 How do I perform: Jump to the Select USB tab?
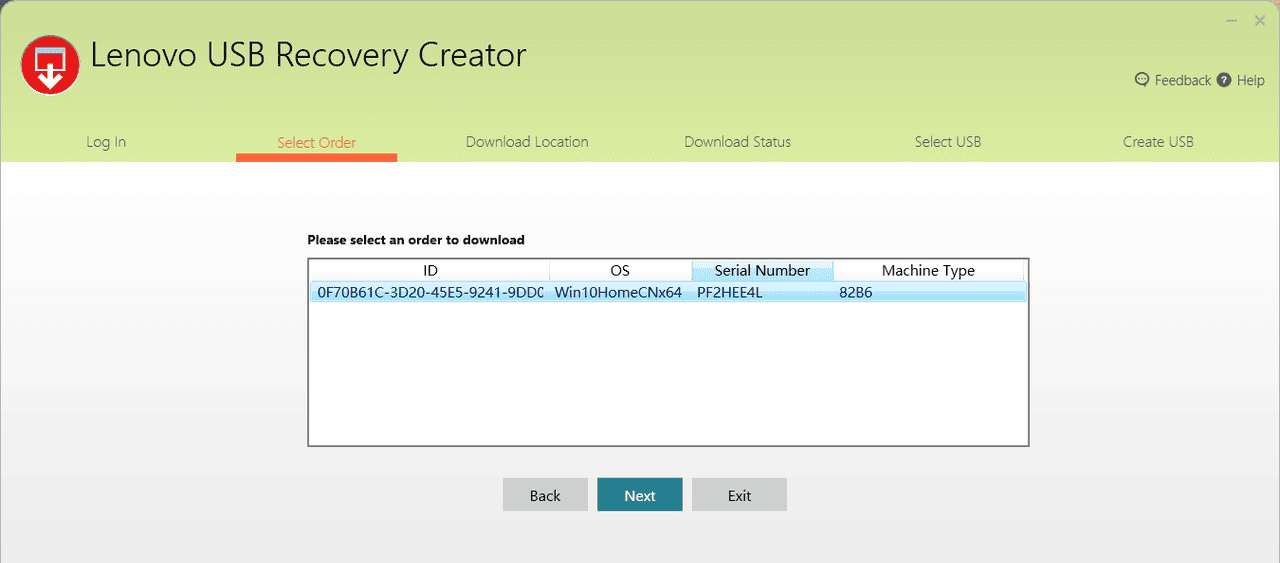coord(947,142)
